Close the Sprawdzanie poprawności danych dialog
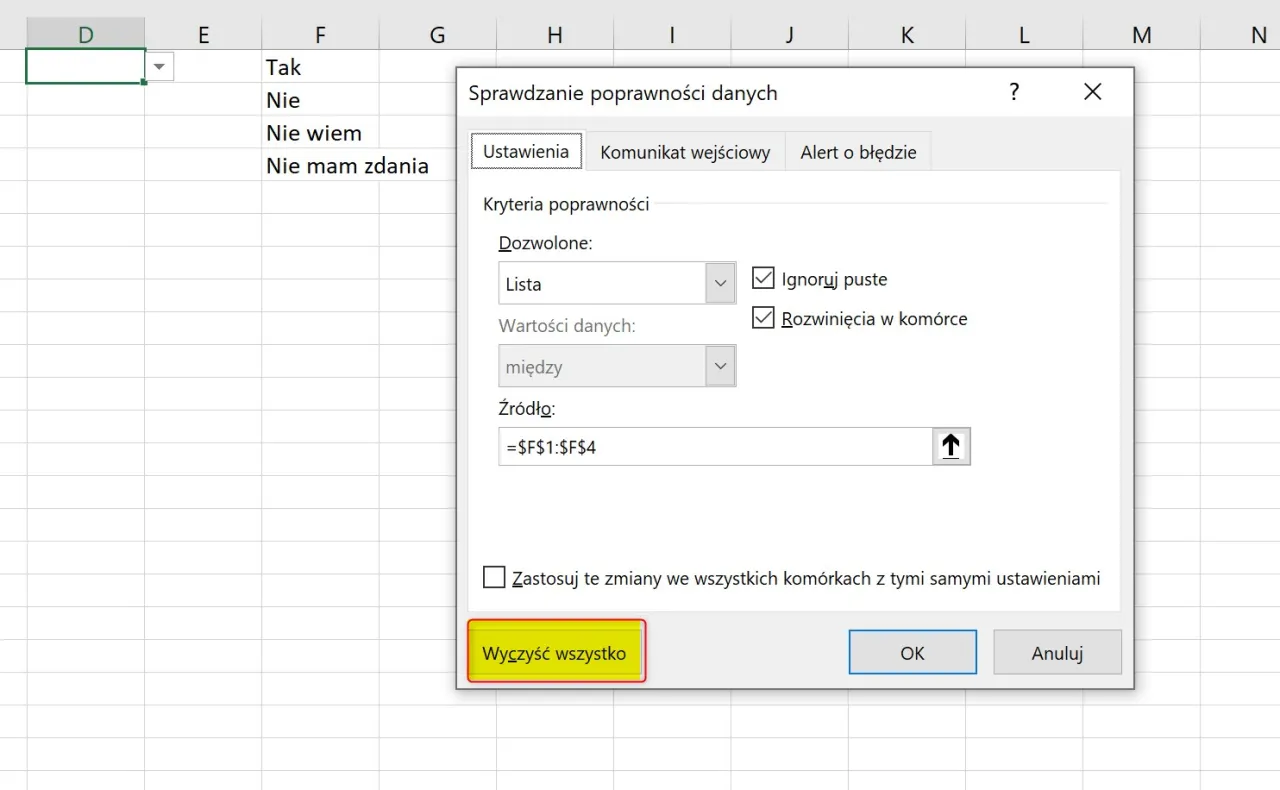1280x790 pixels. (x=1092, y=93)
